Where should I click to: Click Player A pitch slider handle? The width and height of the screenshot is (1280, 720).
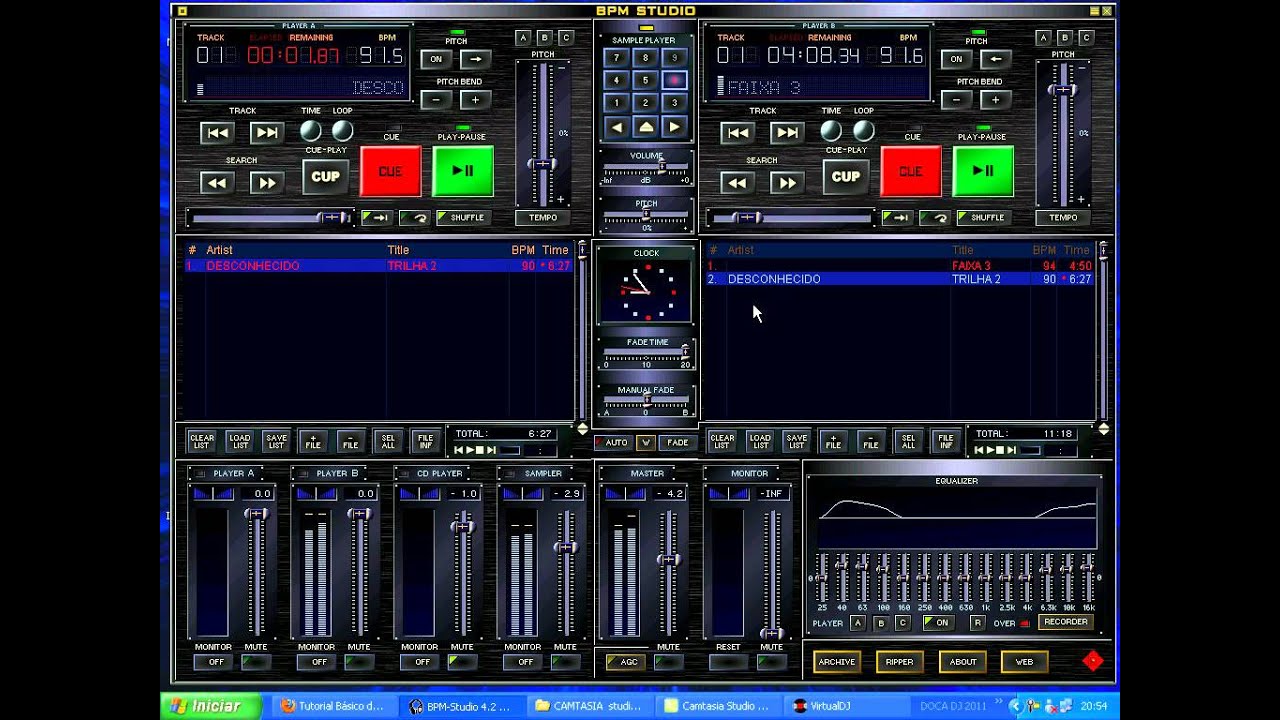pos(543,164)
